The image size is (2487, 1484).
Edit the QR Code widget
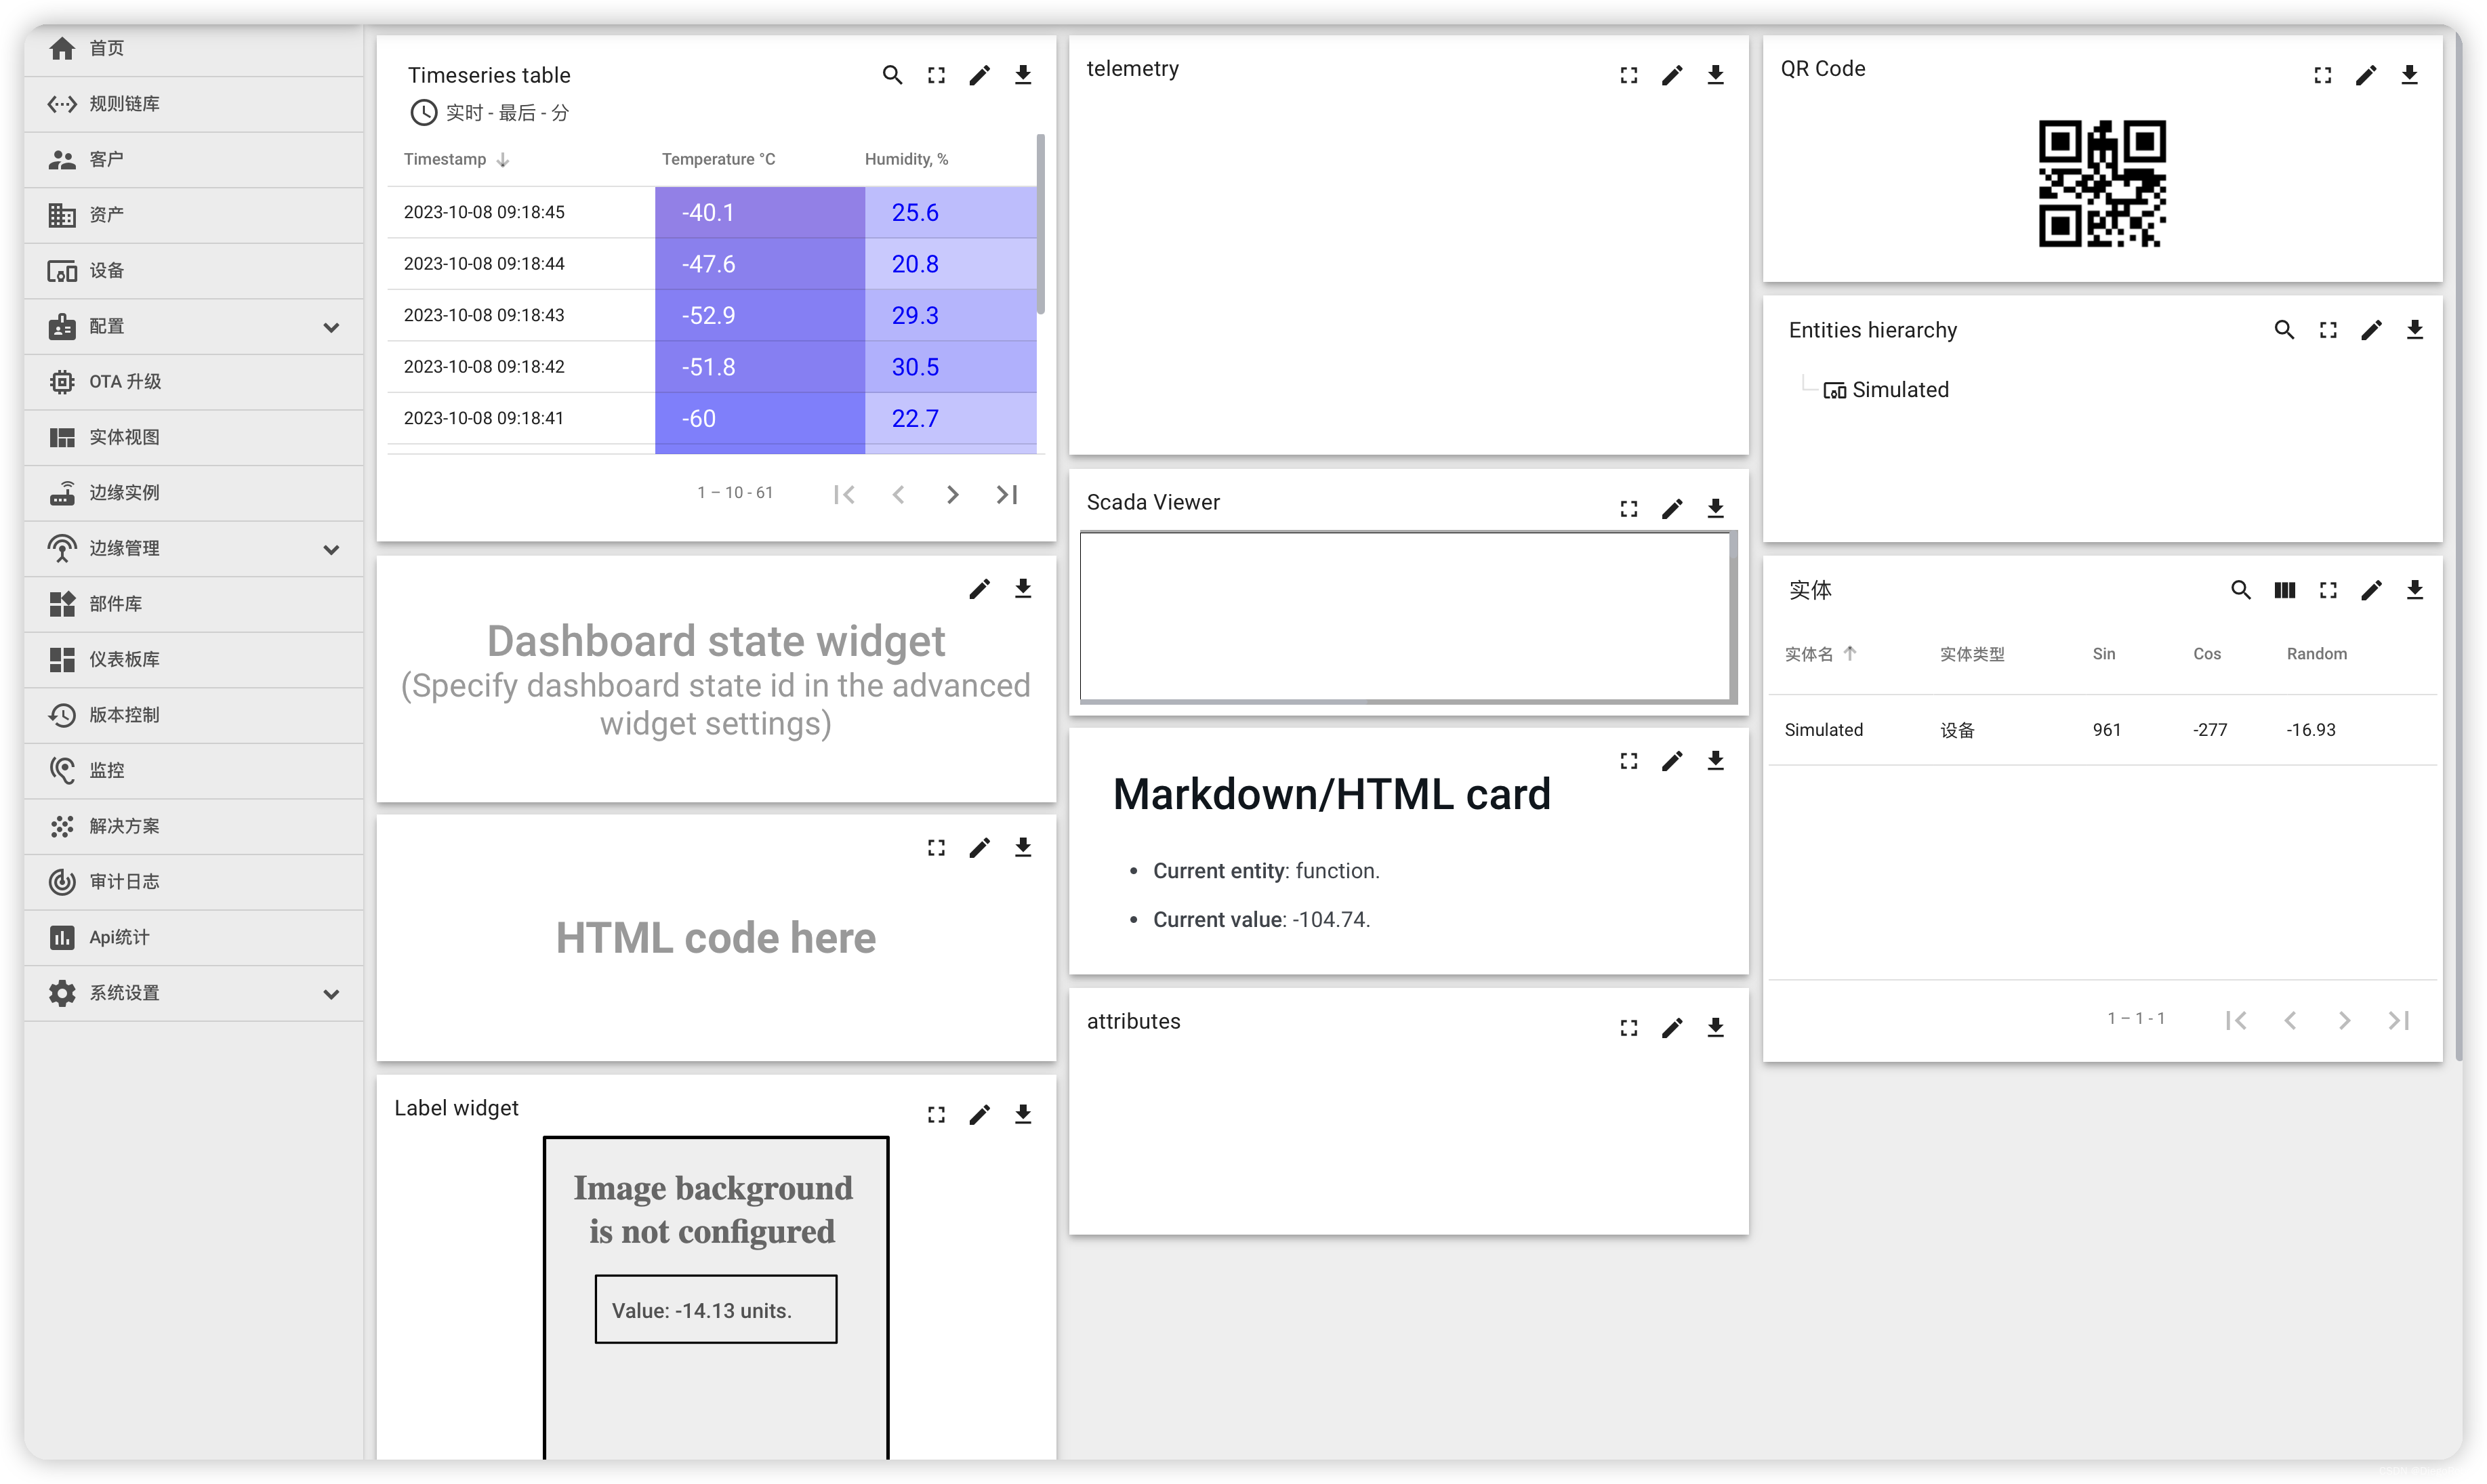[x=2366, y=75]
